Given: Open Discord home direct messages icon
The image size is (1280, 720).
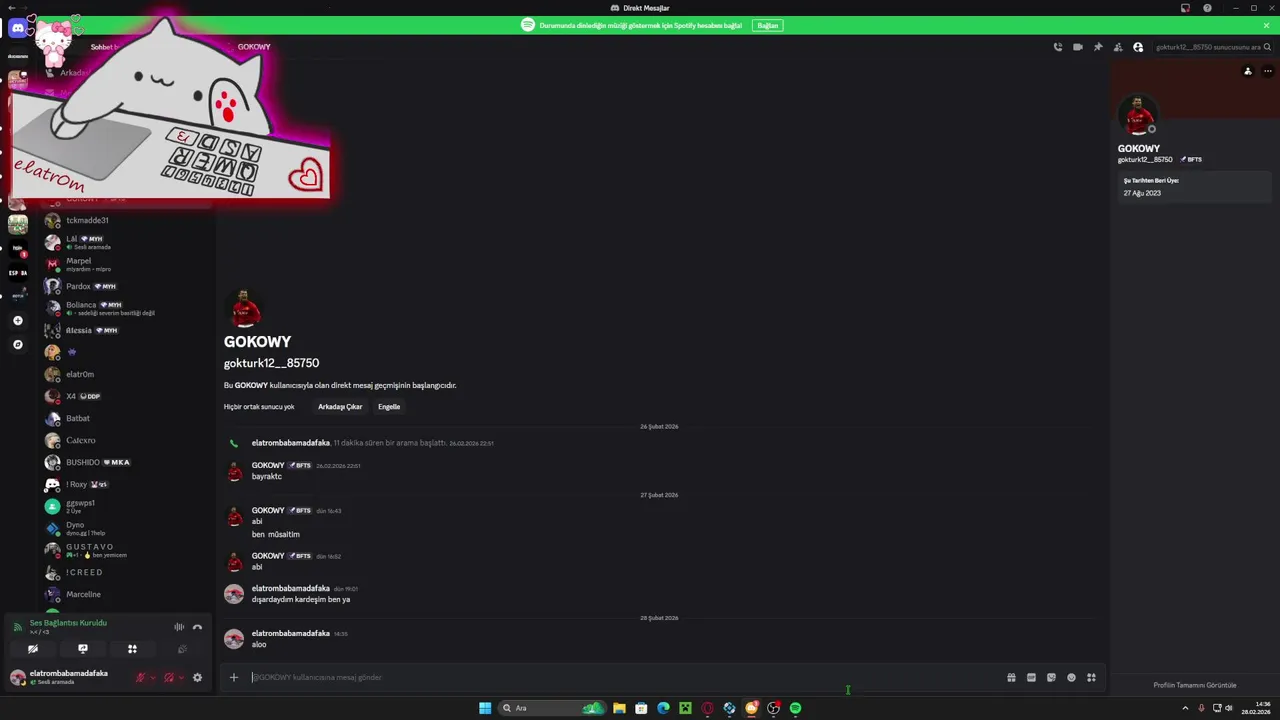Looking at the screenshot, I should tap(17, 28).
